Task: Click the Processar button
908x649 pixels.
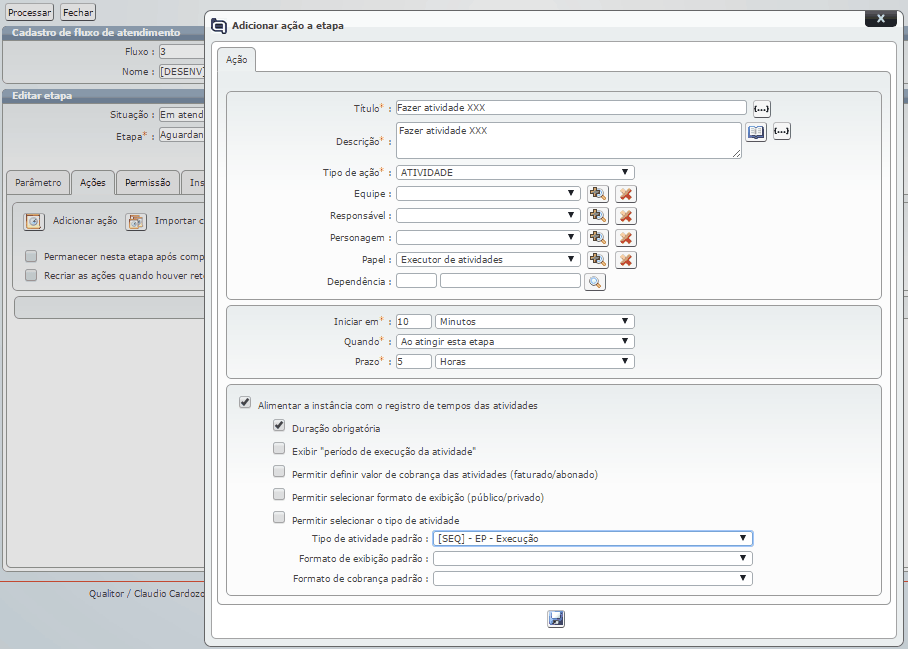Action: coord(30,13)
